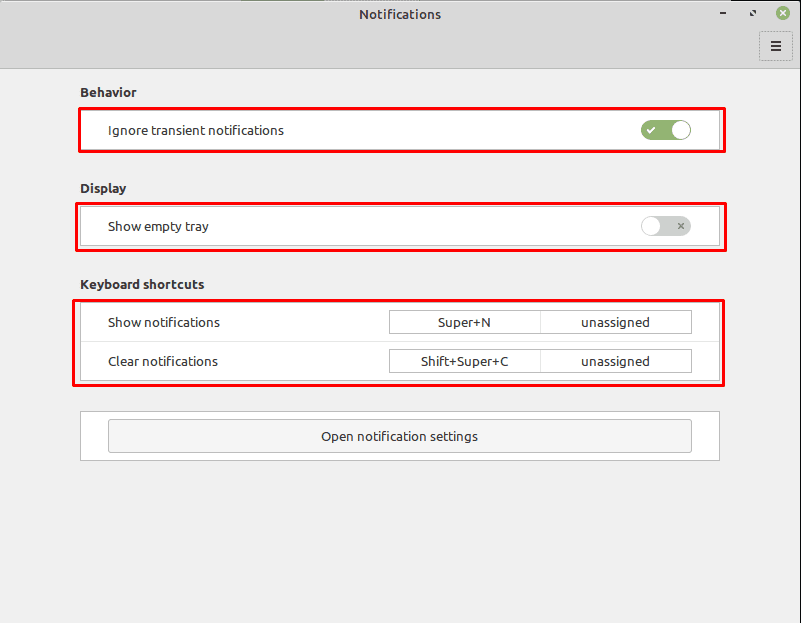This screenshot has width=801, height=623.
Task: Open notification settings button
Action: click(399, 436)
